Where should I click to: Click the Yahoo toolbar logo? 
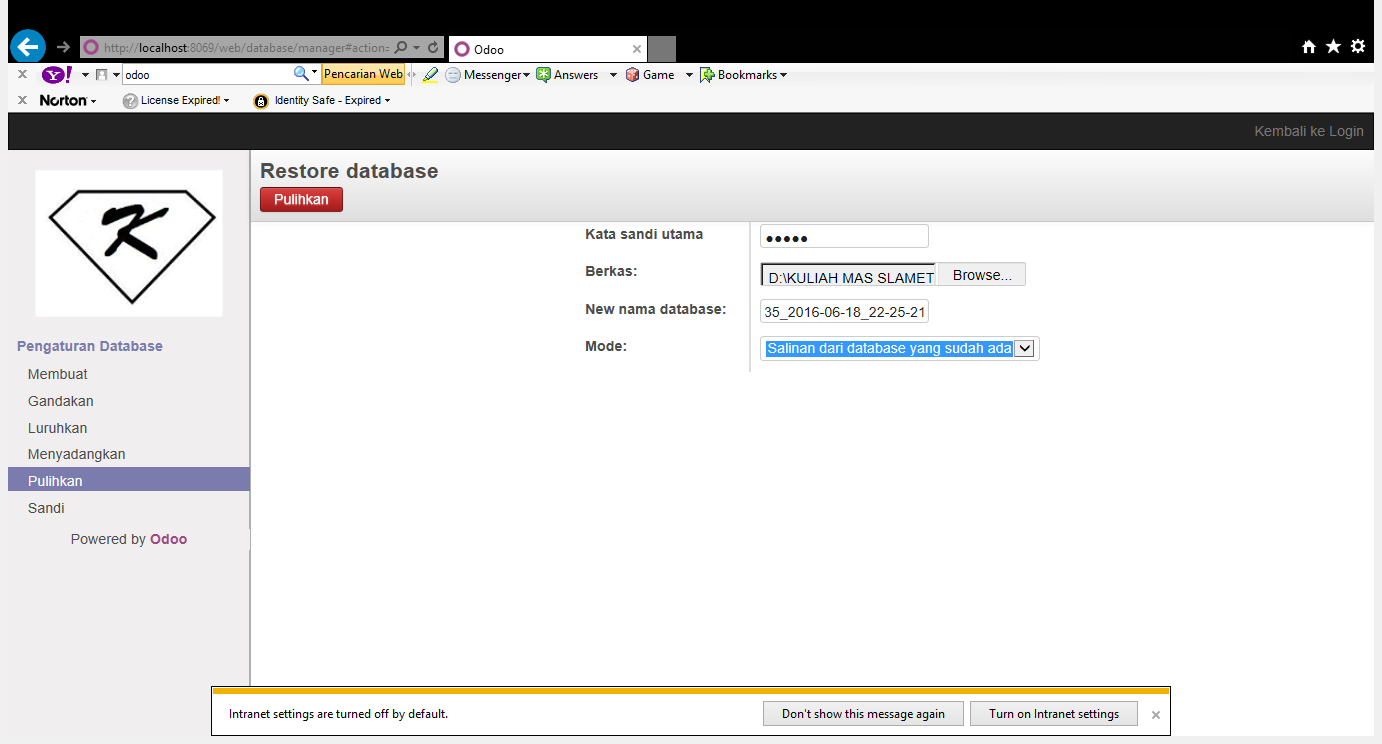coord(56,75)
